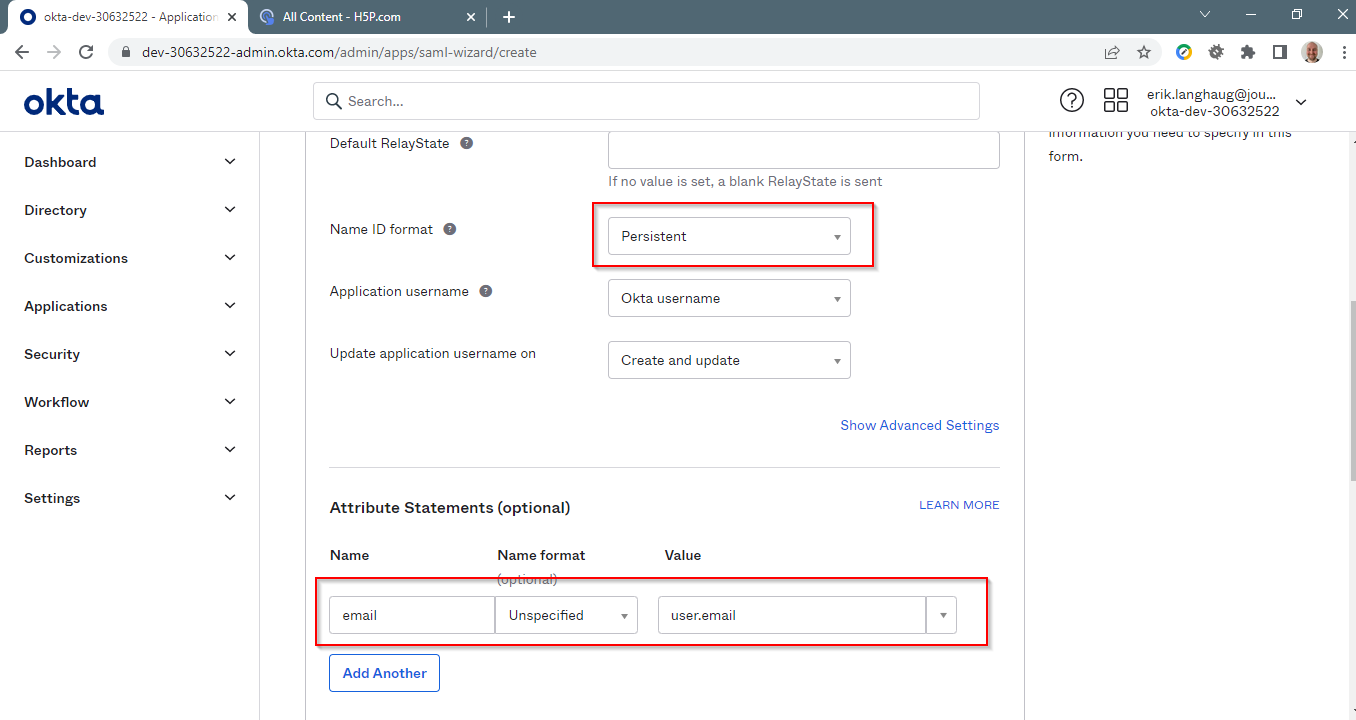Click the browser side panel icon
Viewport: 1356px width, 720px height.
pyautogui.click(x=1279, y=52)
